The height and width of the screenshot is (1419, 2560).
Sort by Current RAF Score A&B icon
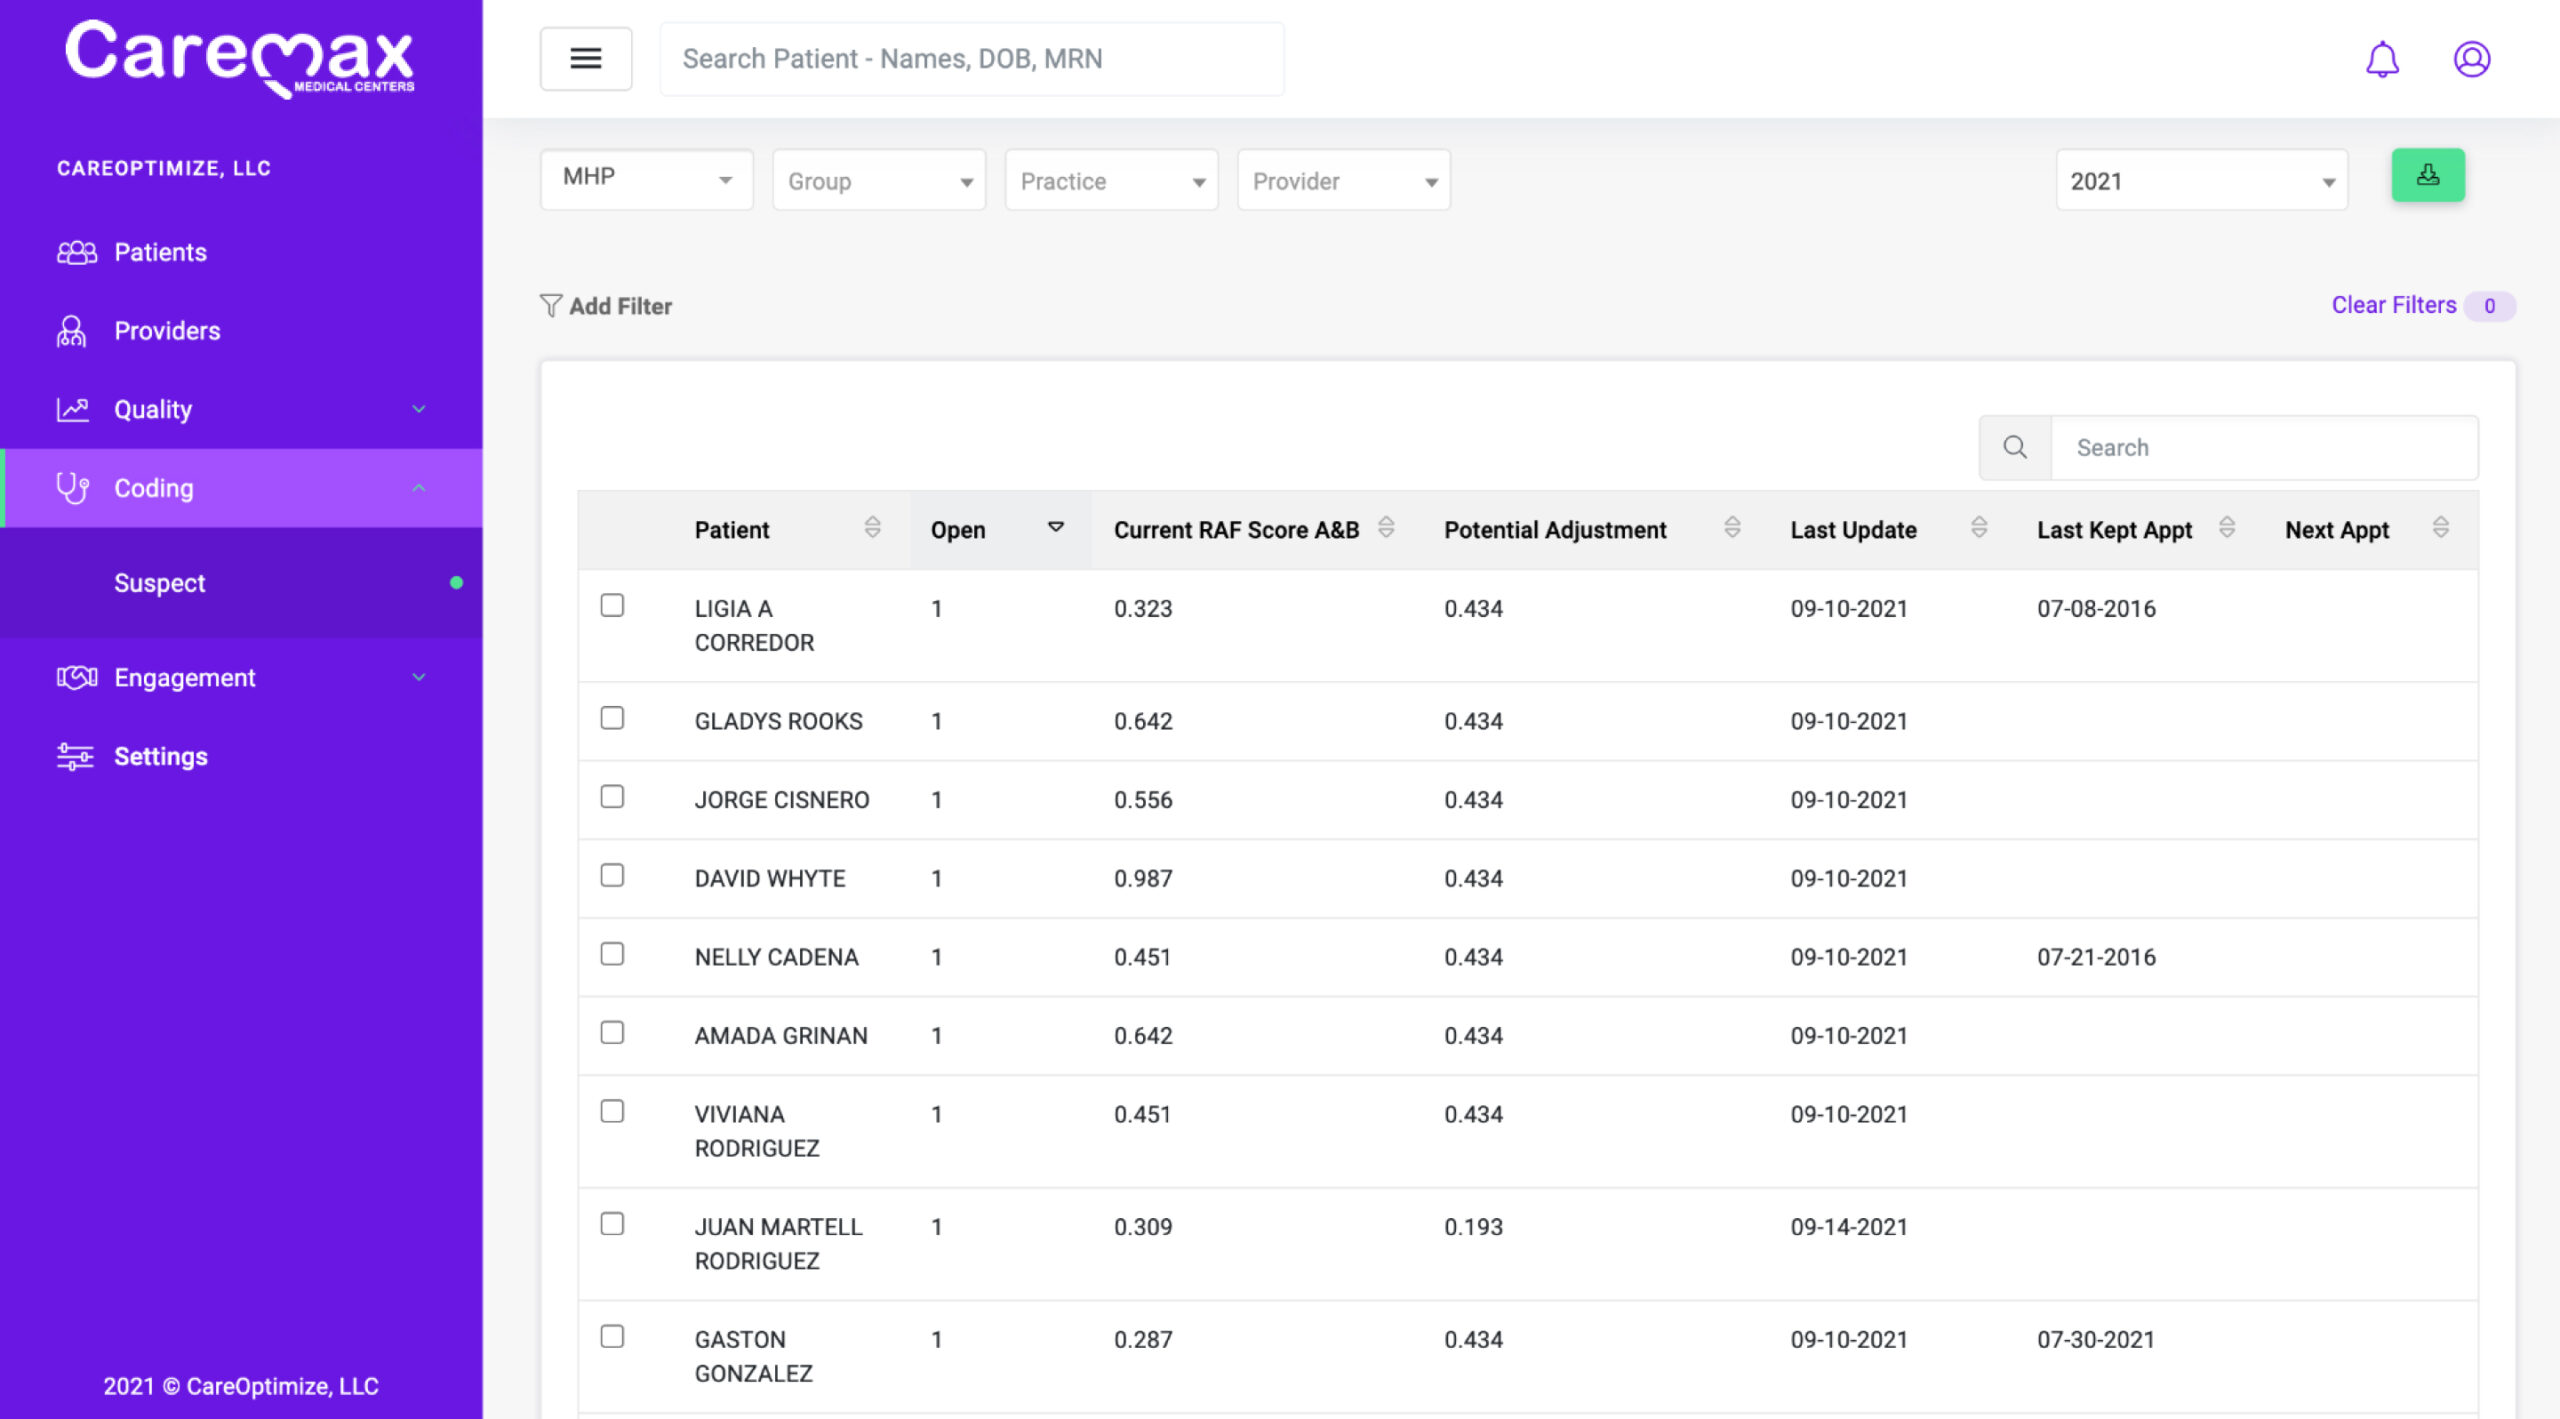(x=1386, y=527)
